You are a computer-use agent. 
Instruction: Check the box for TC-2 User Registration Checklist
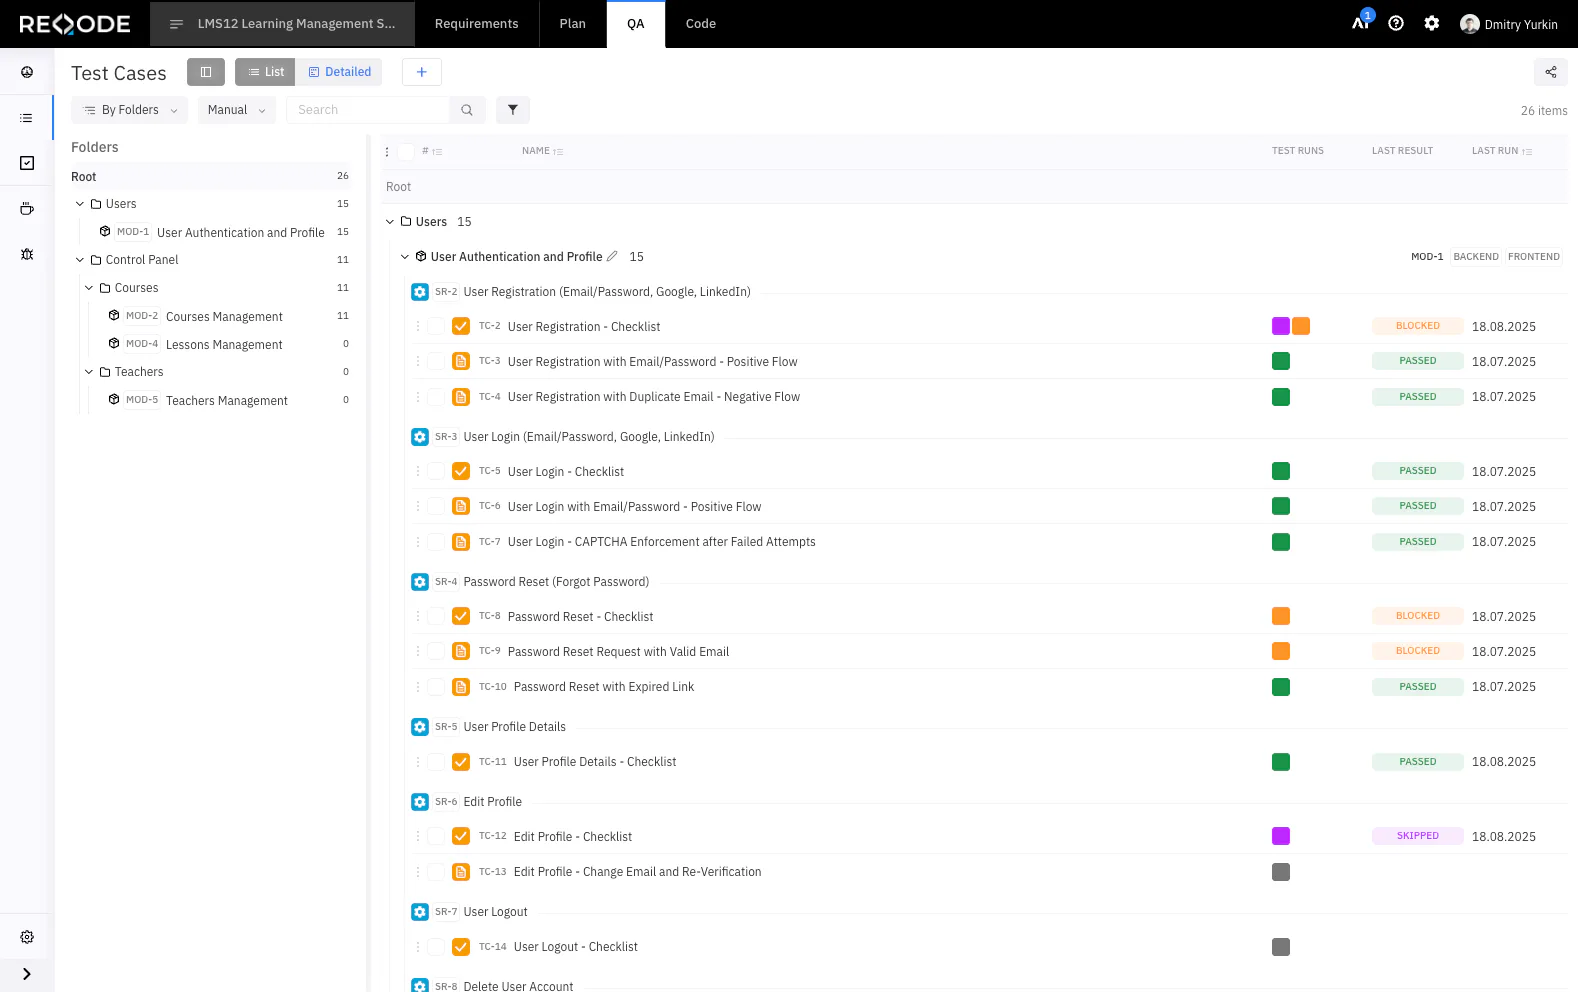point(436,326)
